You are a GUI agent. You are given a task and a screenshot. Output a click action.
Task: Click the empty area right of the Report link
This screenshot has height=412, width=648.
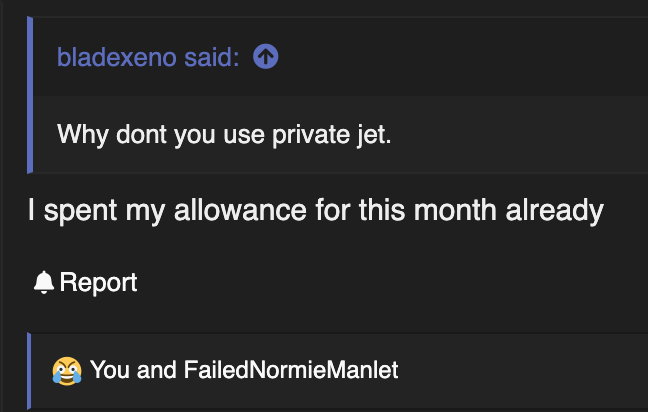click(x=393, y=283)
